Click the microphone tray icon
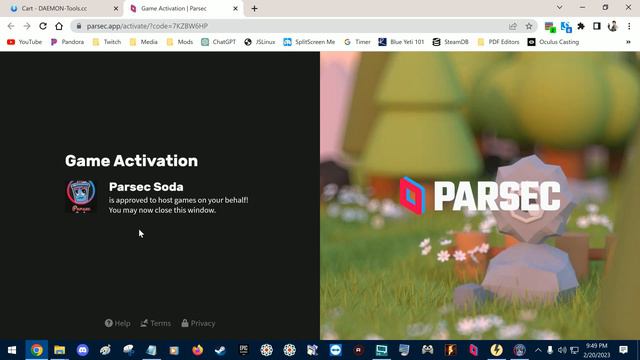The image size is (640, 360). (550, 350)
